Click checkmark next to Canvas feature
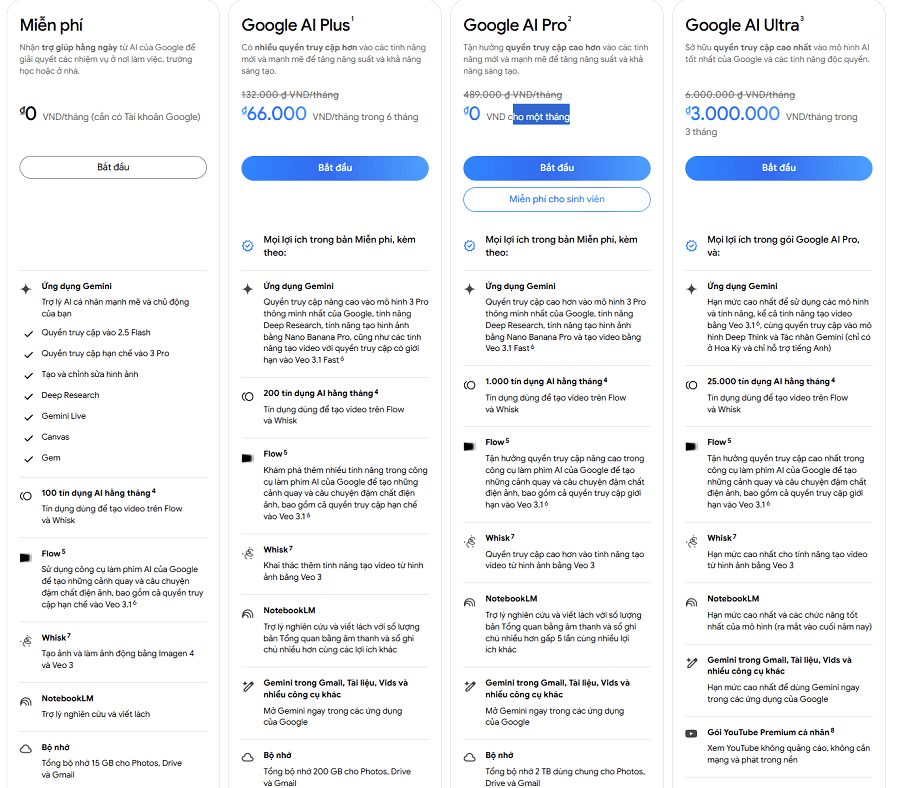This screenshot has width=900, height=788. point(29,438)
